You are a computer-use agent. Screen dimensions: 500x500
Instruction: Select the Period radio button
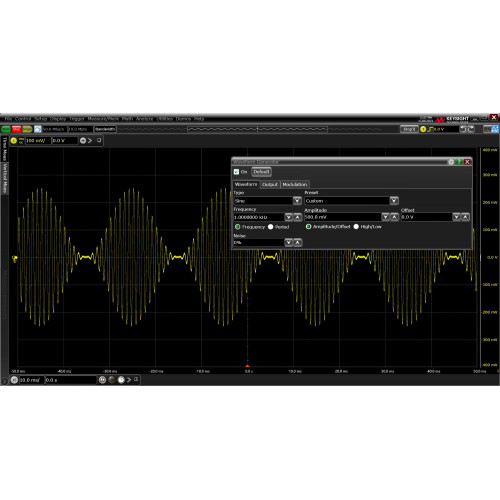(271, 227)
